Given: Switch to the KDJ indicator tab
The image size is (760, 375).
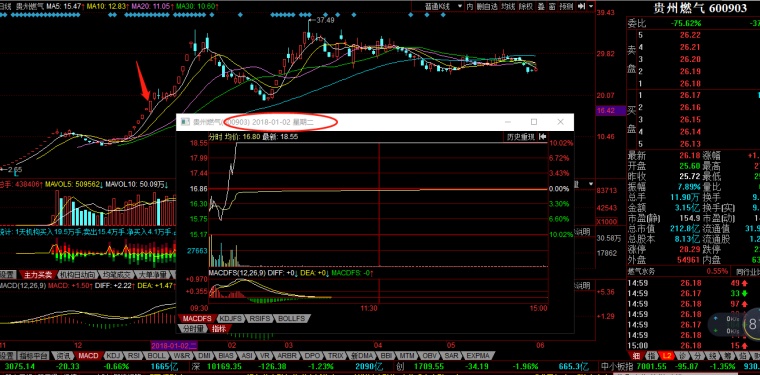Looking at the screenshot, I should pos(112,356).
